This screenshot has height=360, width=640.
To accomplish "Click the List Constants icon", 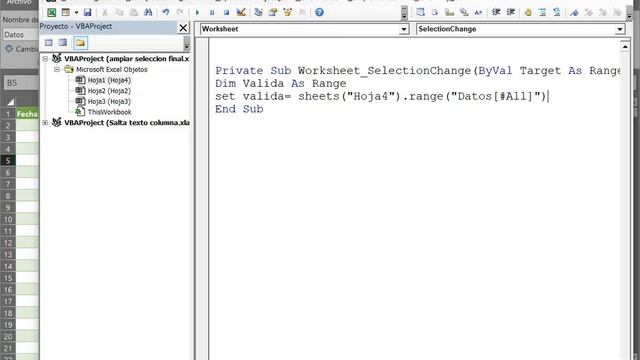I will click(435, 12).
